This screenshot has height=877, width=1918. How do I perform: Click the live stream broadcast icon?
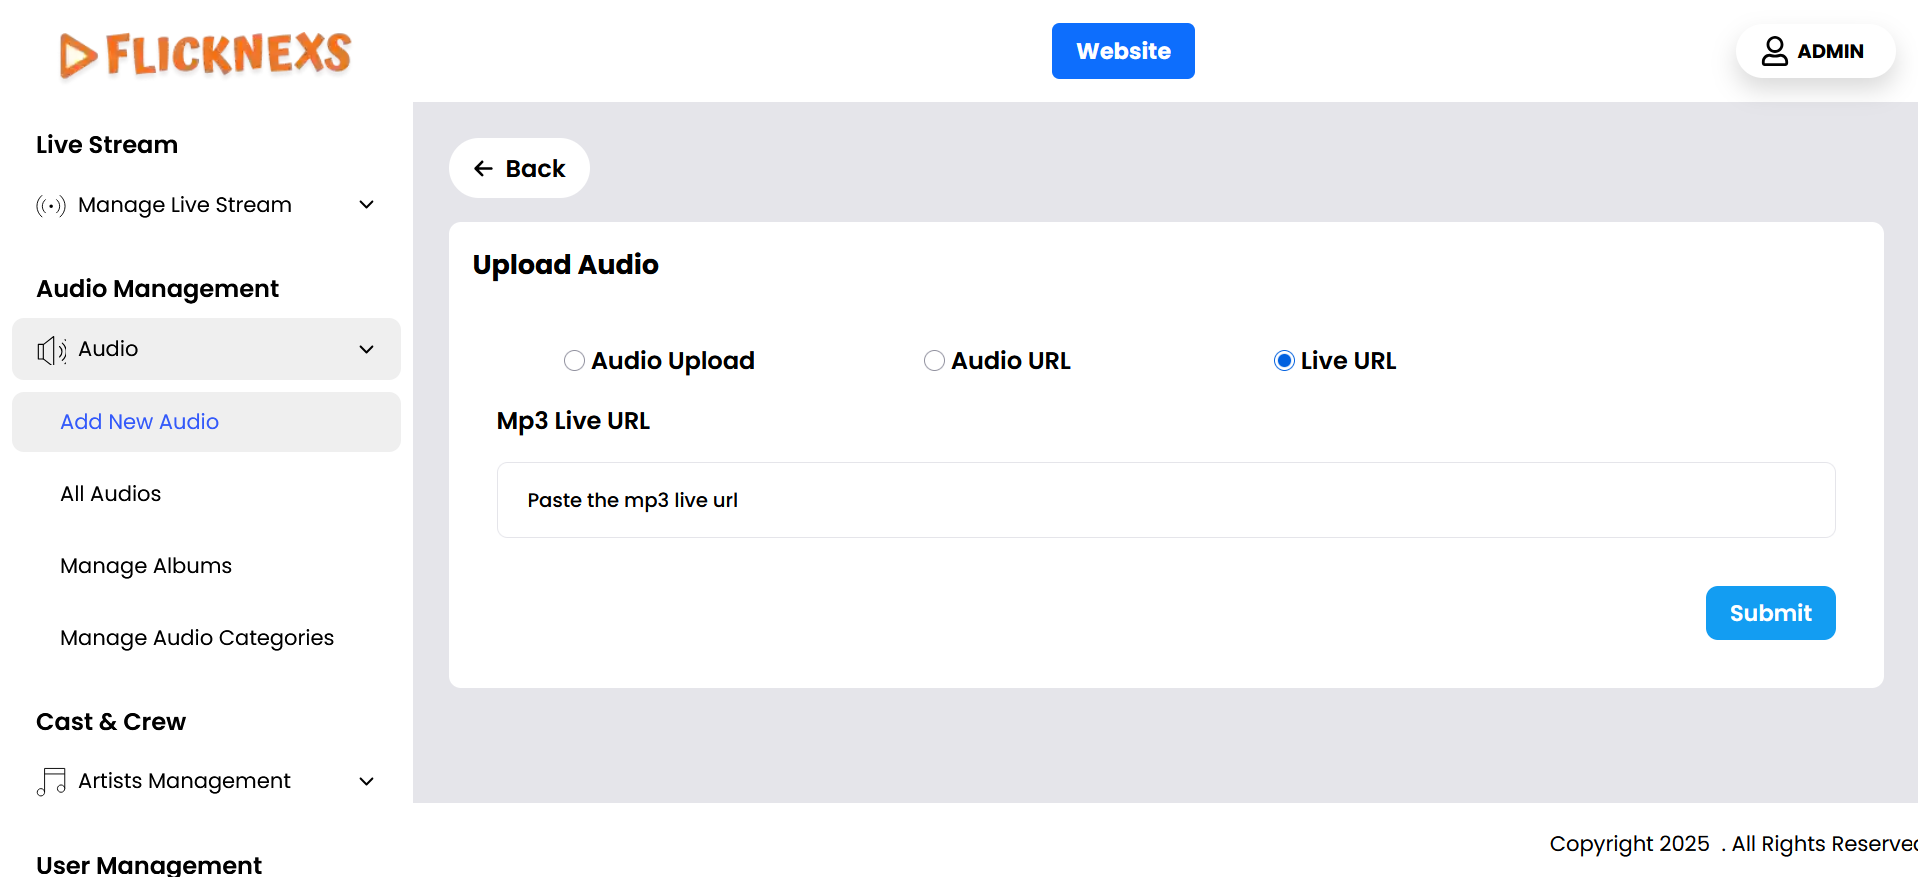point(51,206)
